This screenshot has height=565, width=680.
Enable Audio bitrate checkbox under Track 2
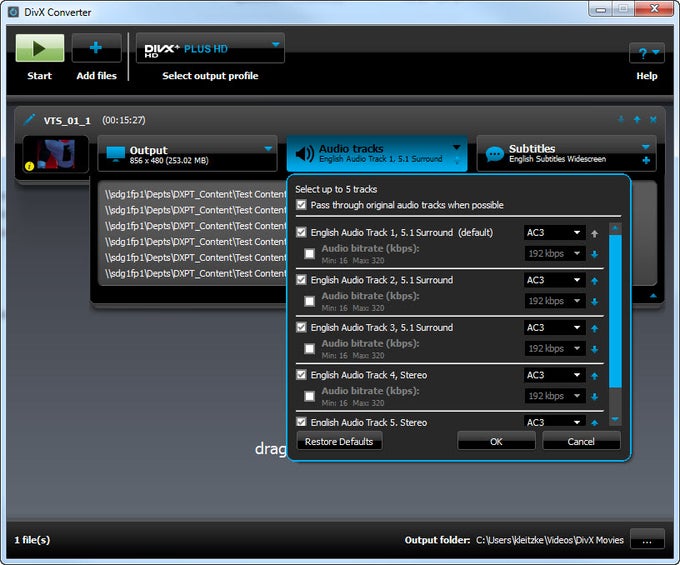click(310, 301)
